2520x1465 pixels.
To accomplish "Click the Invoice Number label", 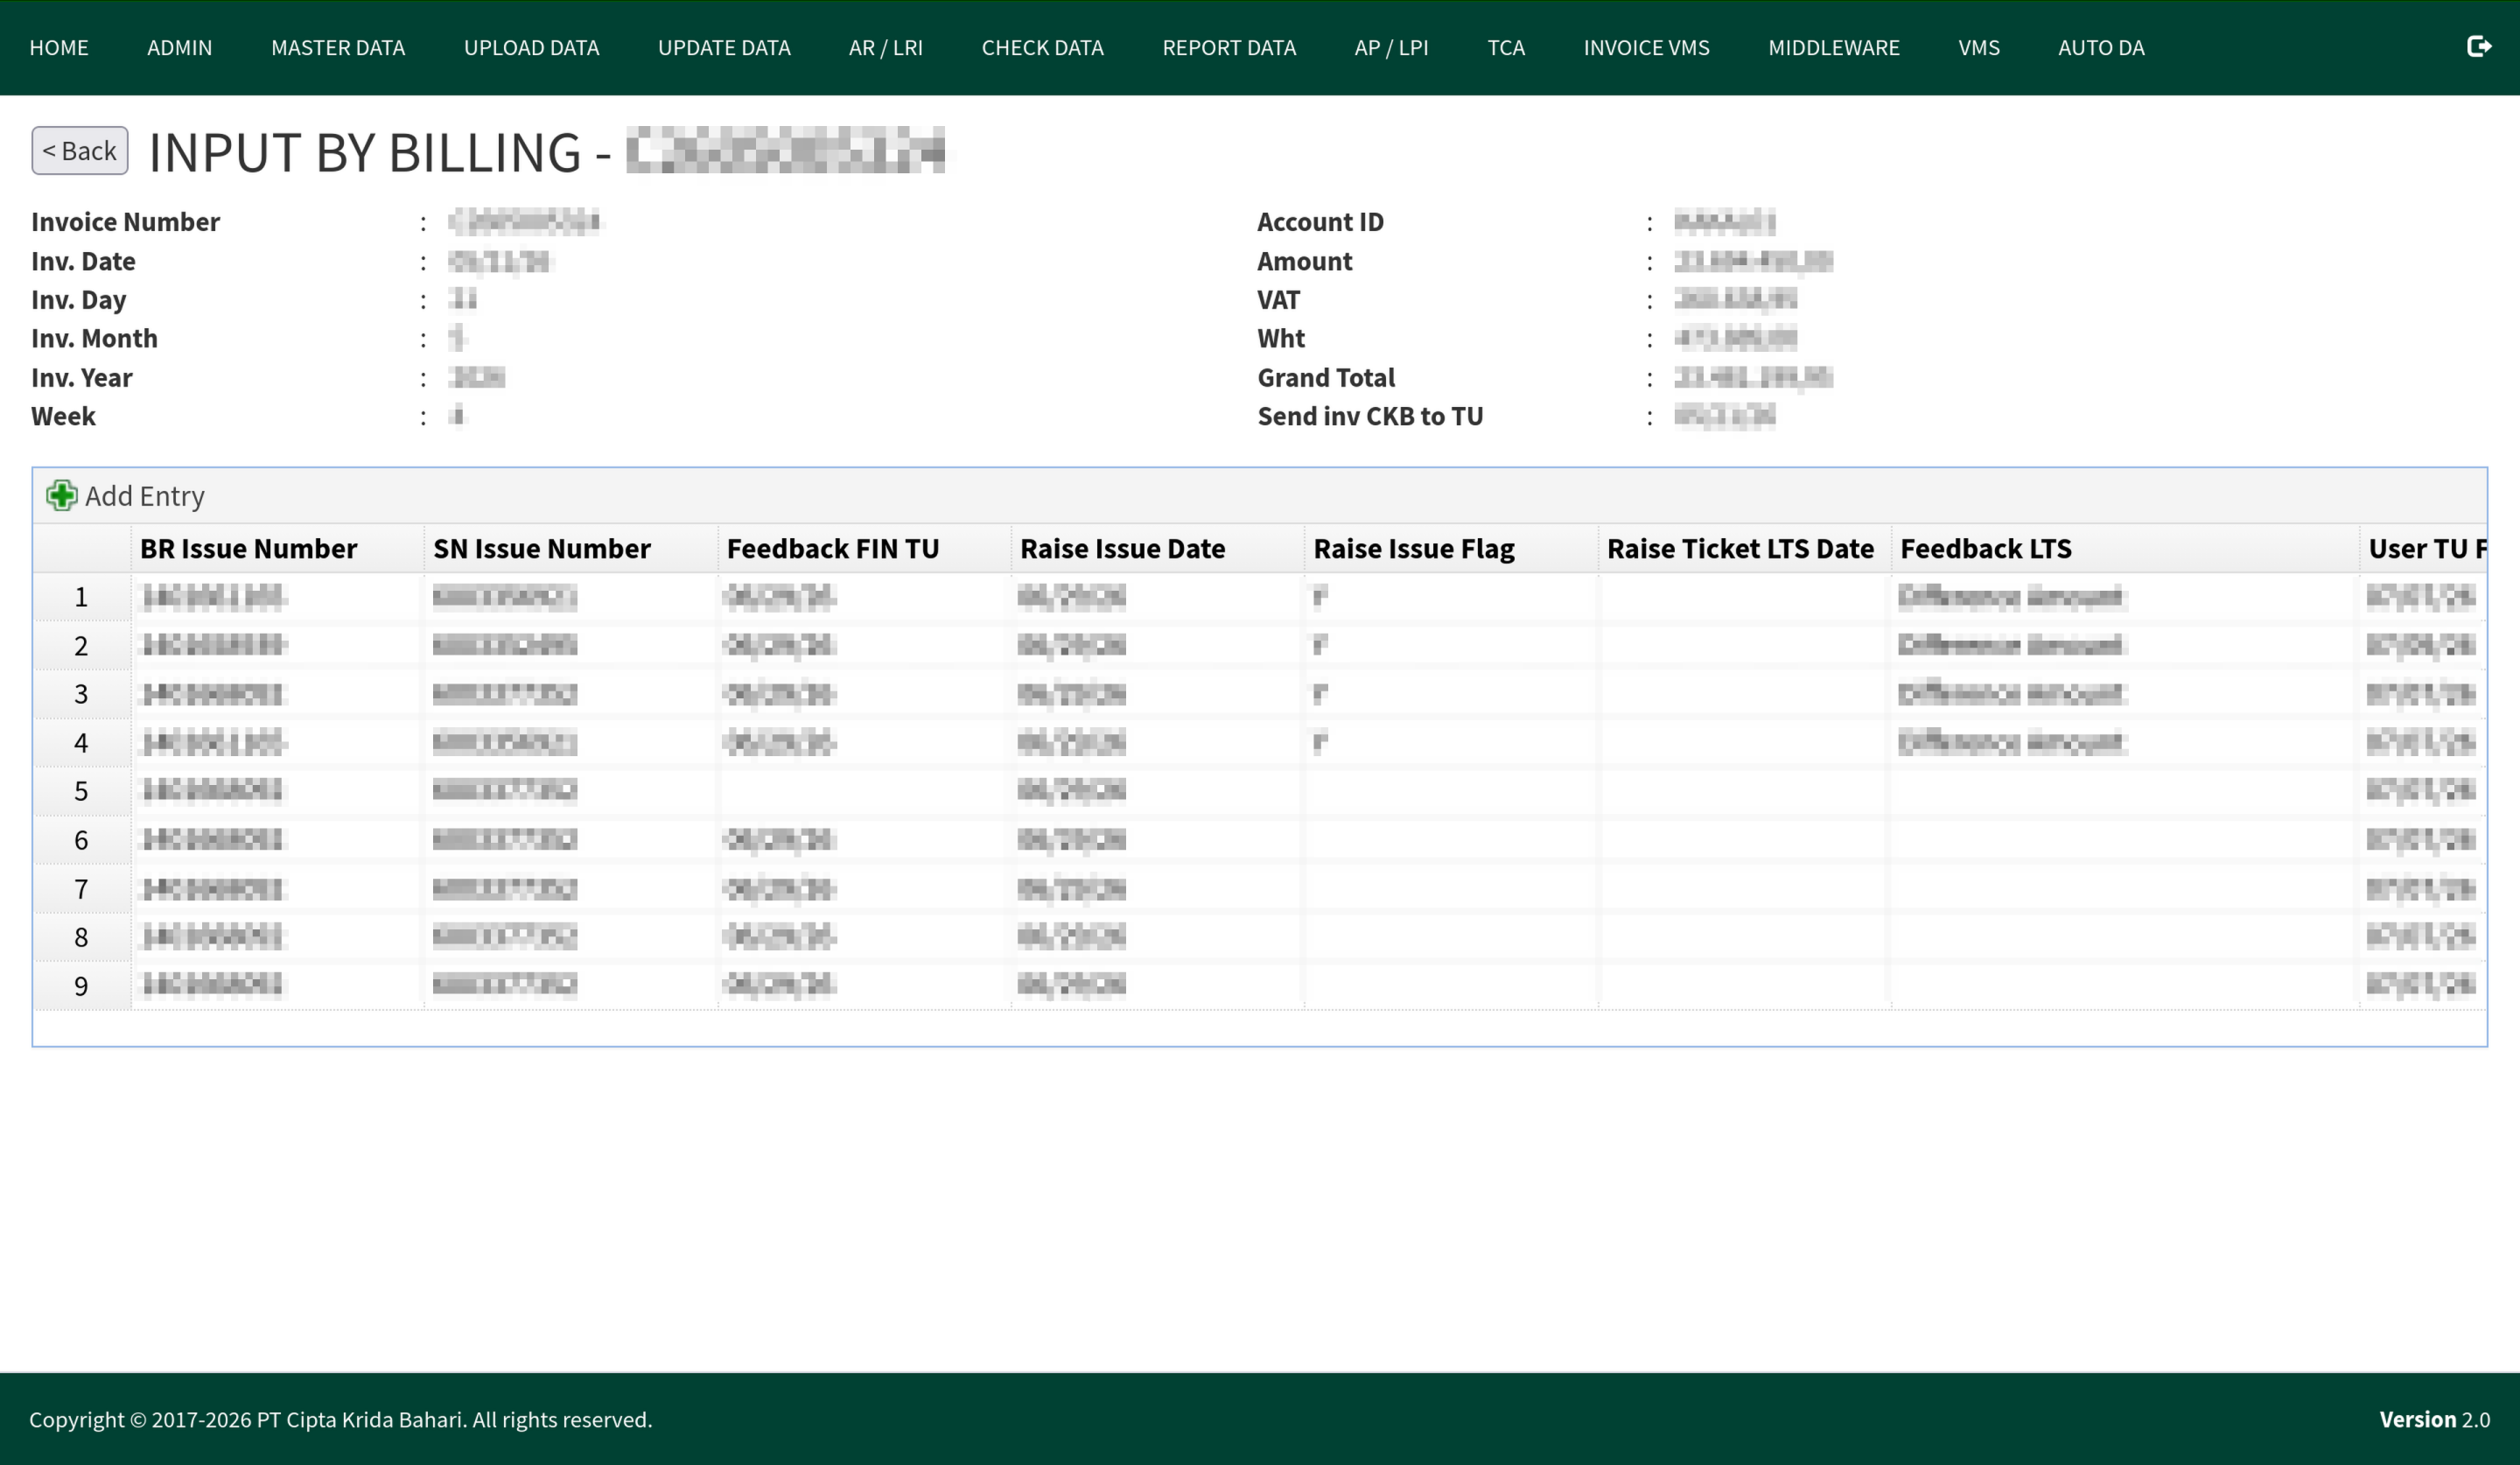I will coord(125,222).
